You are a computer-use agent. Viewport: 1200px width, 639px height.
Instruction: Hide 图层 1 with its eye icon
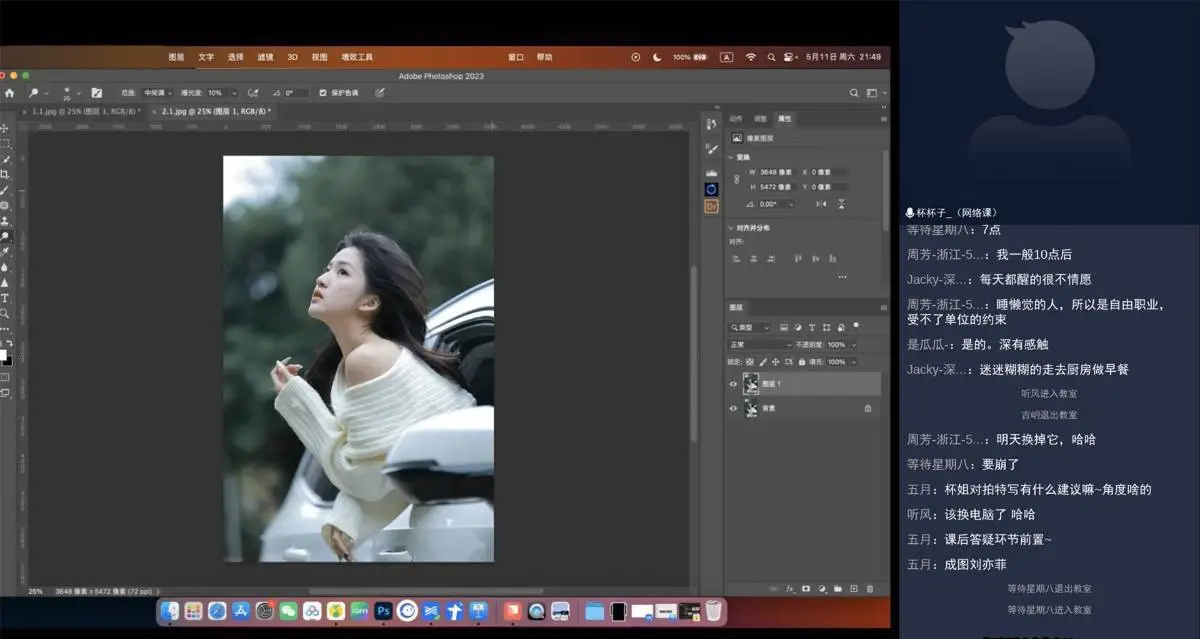point(733,384)
